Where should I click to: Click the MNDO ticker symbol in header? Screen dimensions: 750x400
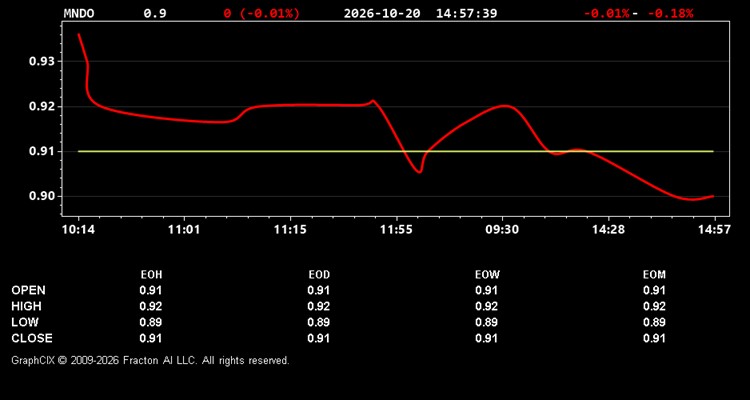tap(79, 13)
